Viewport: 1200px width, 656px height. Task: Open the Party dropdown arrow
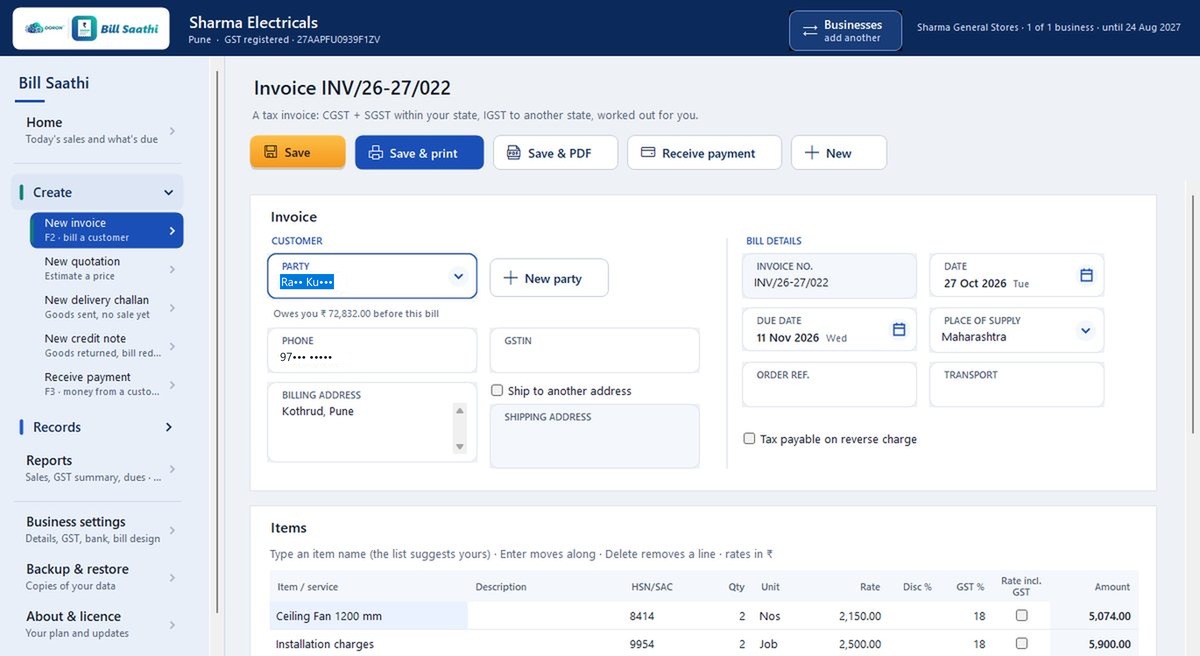(x=459, y=276)
